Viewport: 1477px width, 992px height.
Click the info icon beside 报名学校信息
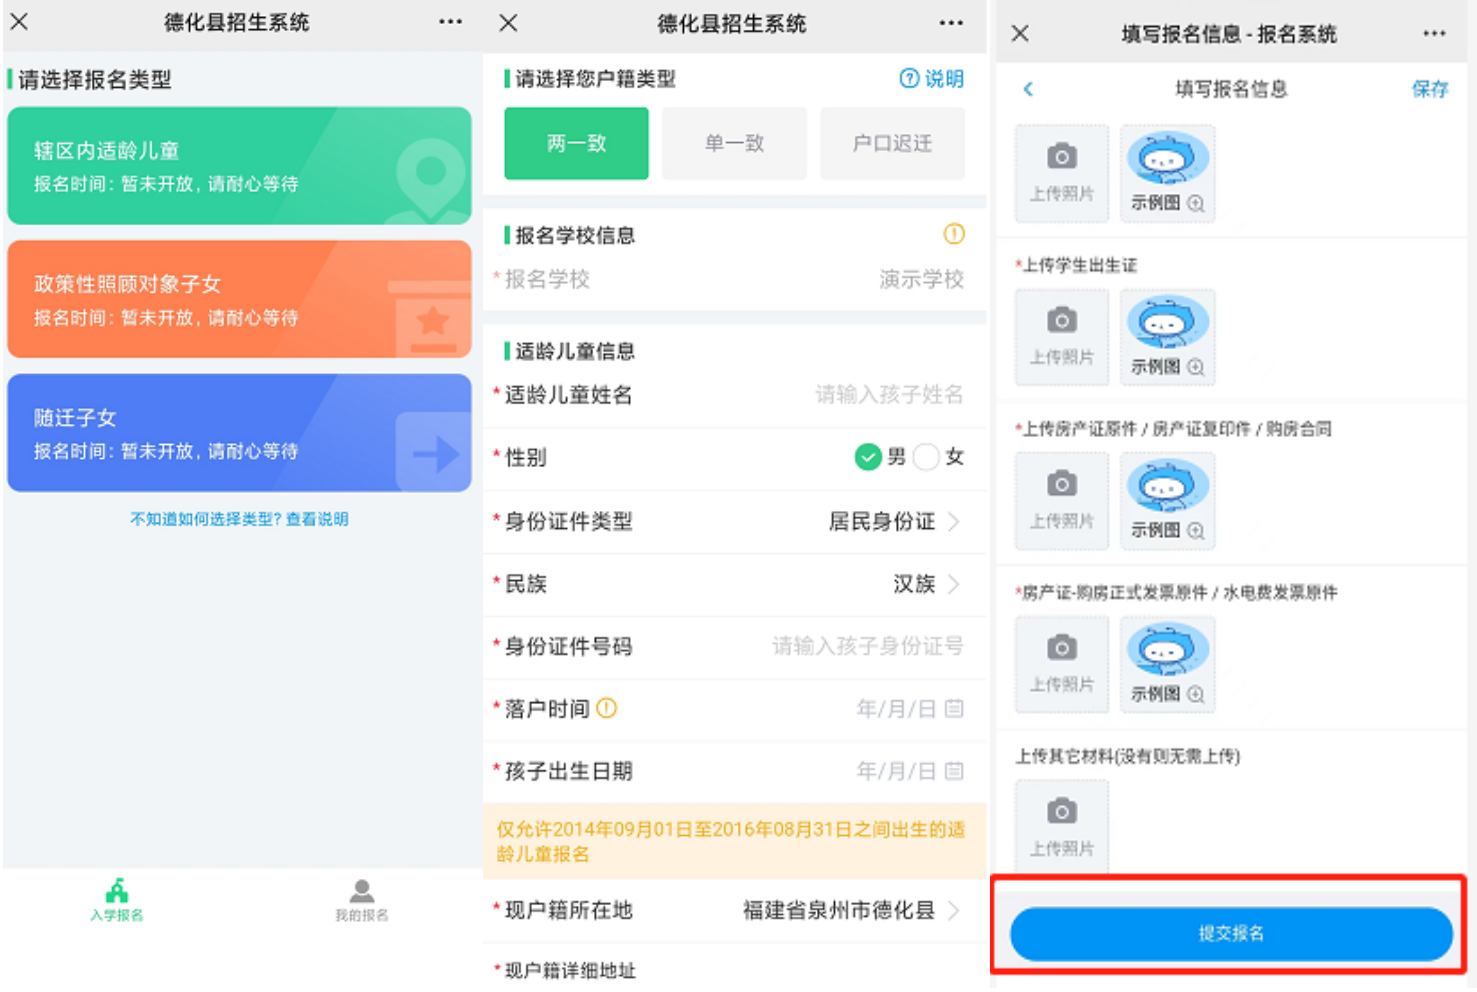954,234
